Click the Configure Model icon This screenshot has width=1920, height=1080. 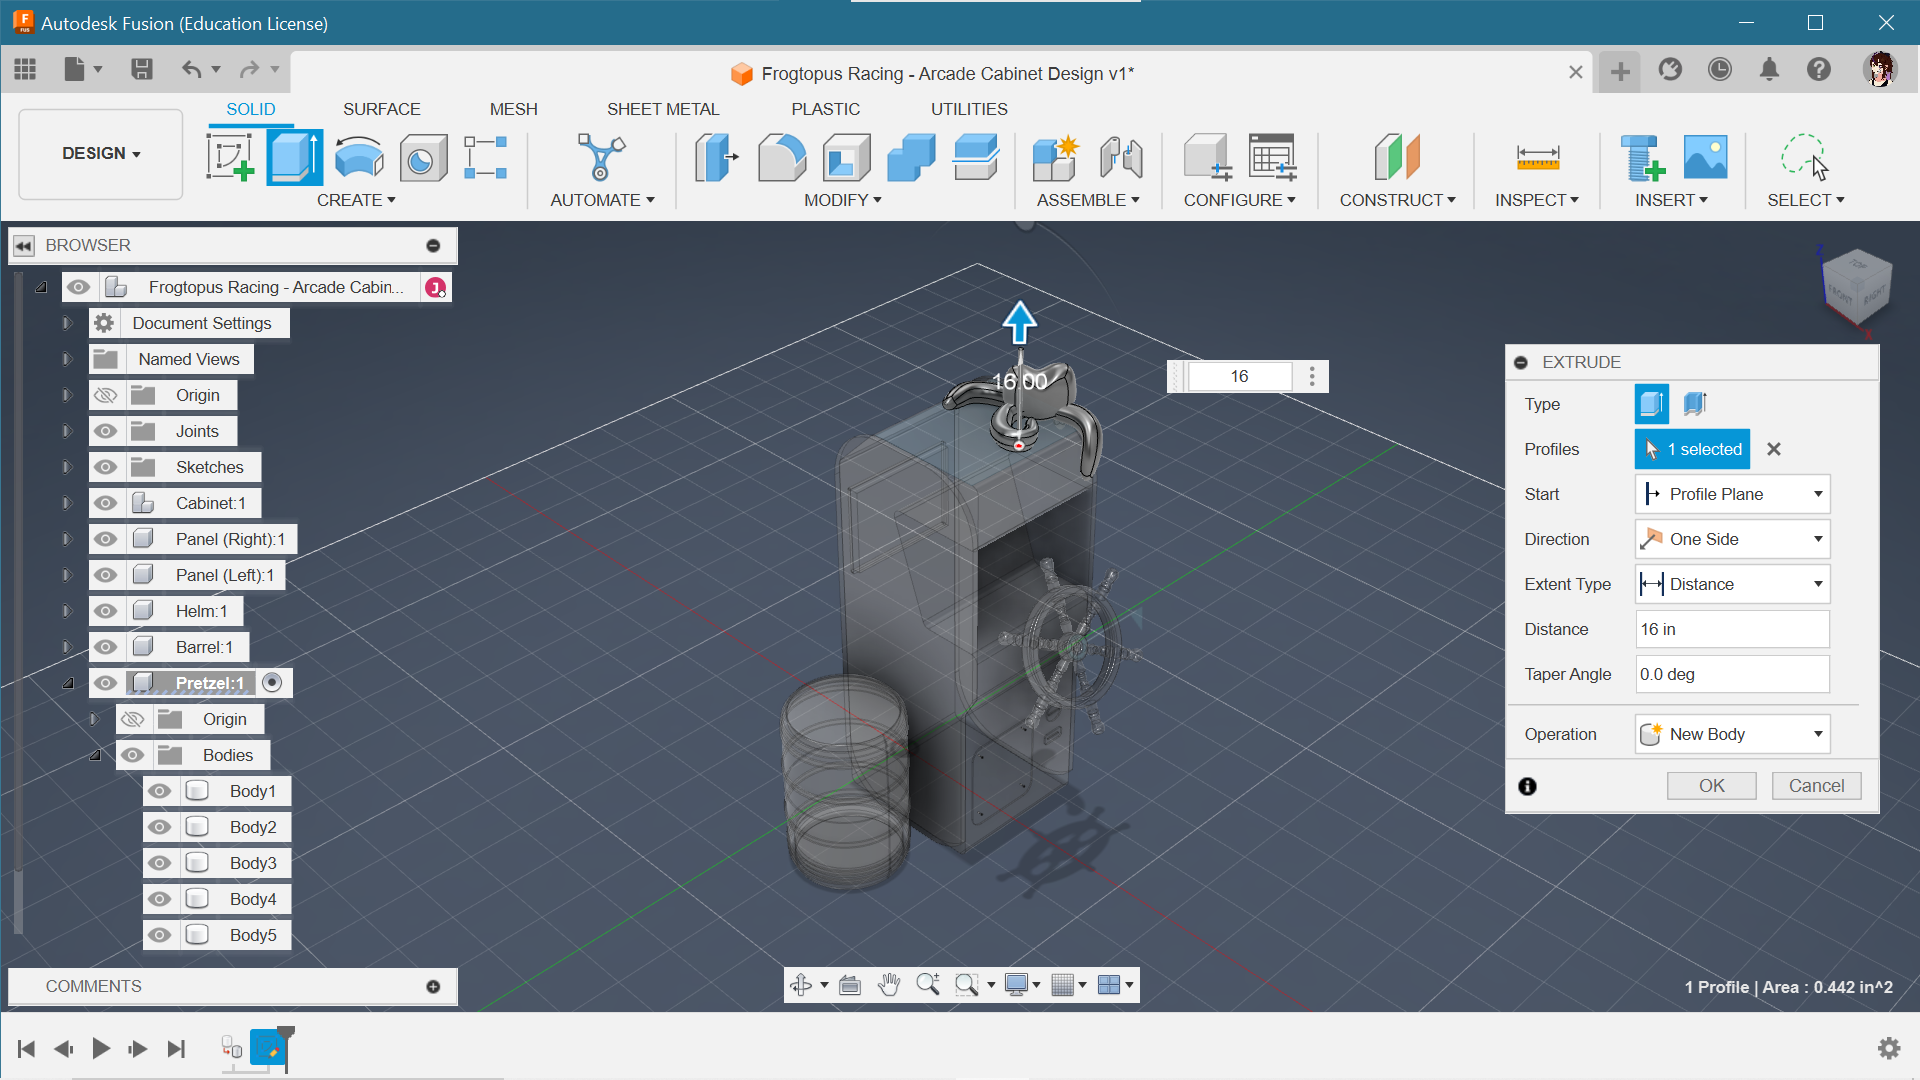[1207, 158]
